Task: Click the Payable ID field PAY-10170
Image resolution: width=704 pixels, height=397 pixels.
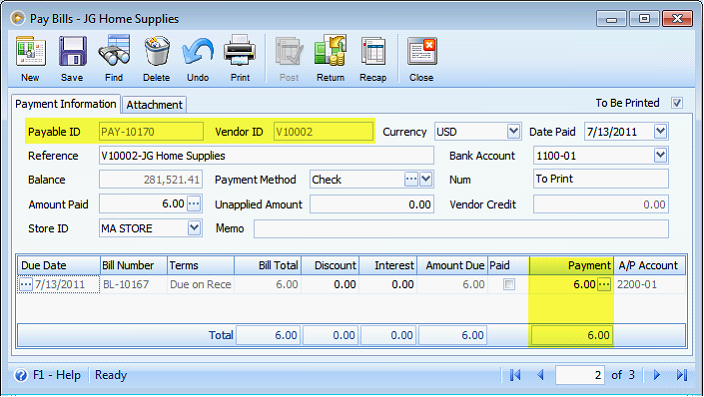Action: (x=151, y=132)
